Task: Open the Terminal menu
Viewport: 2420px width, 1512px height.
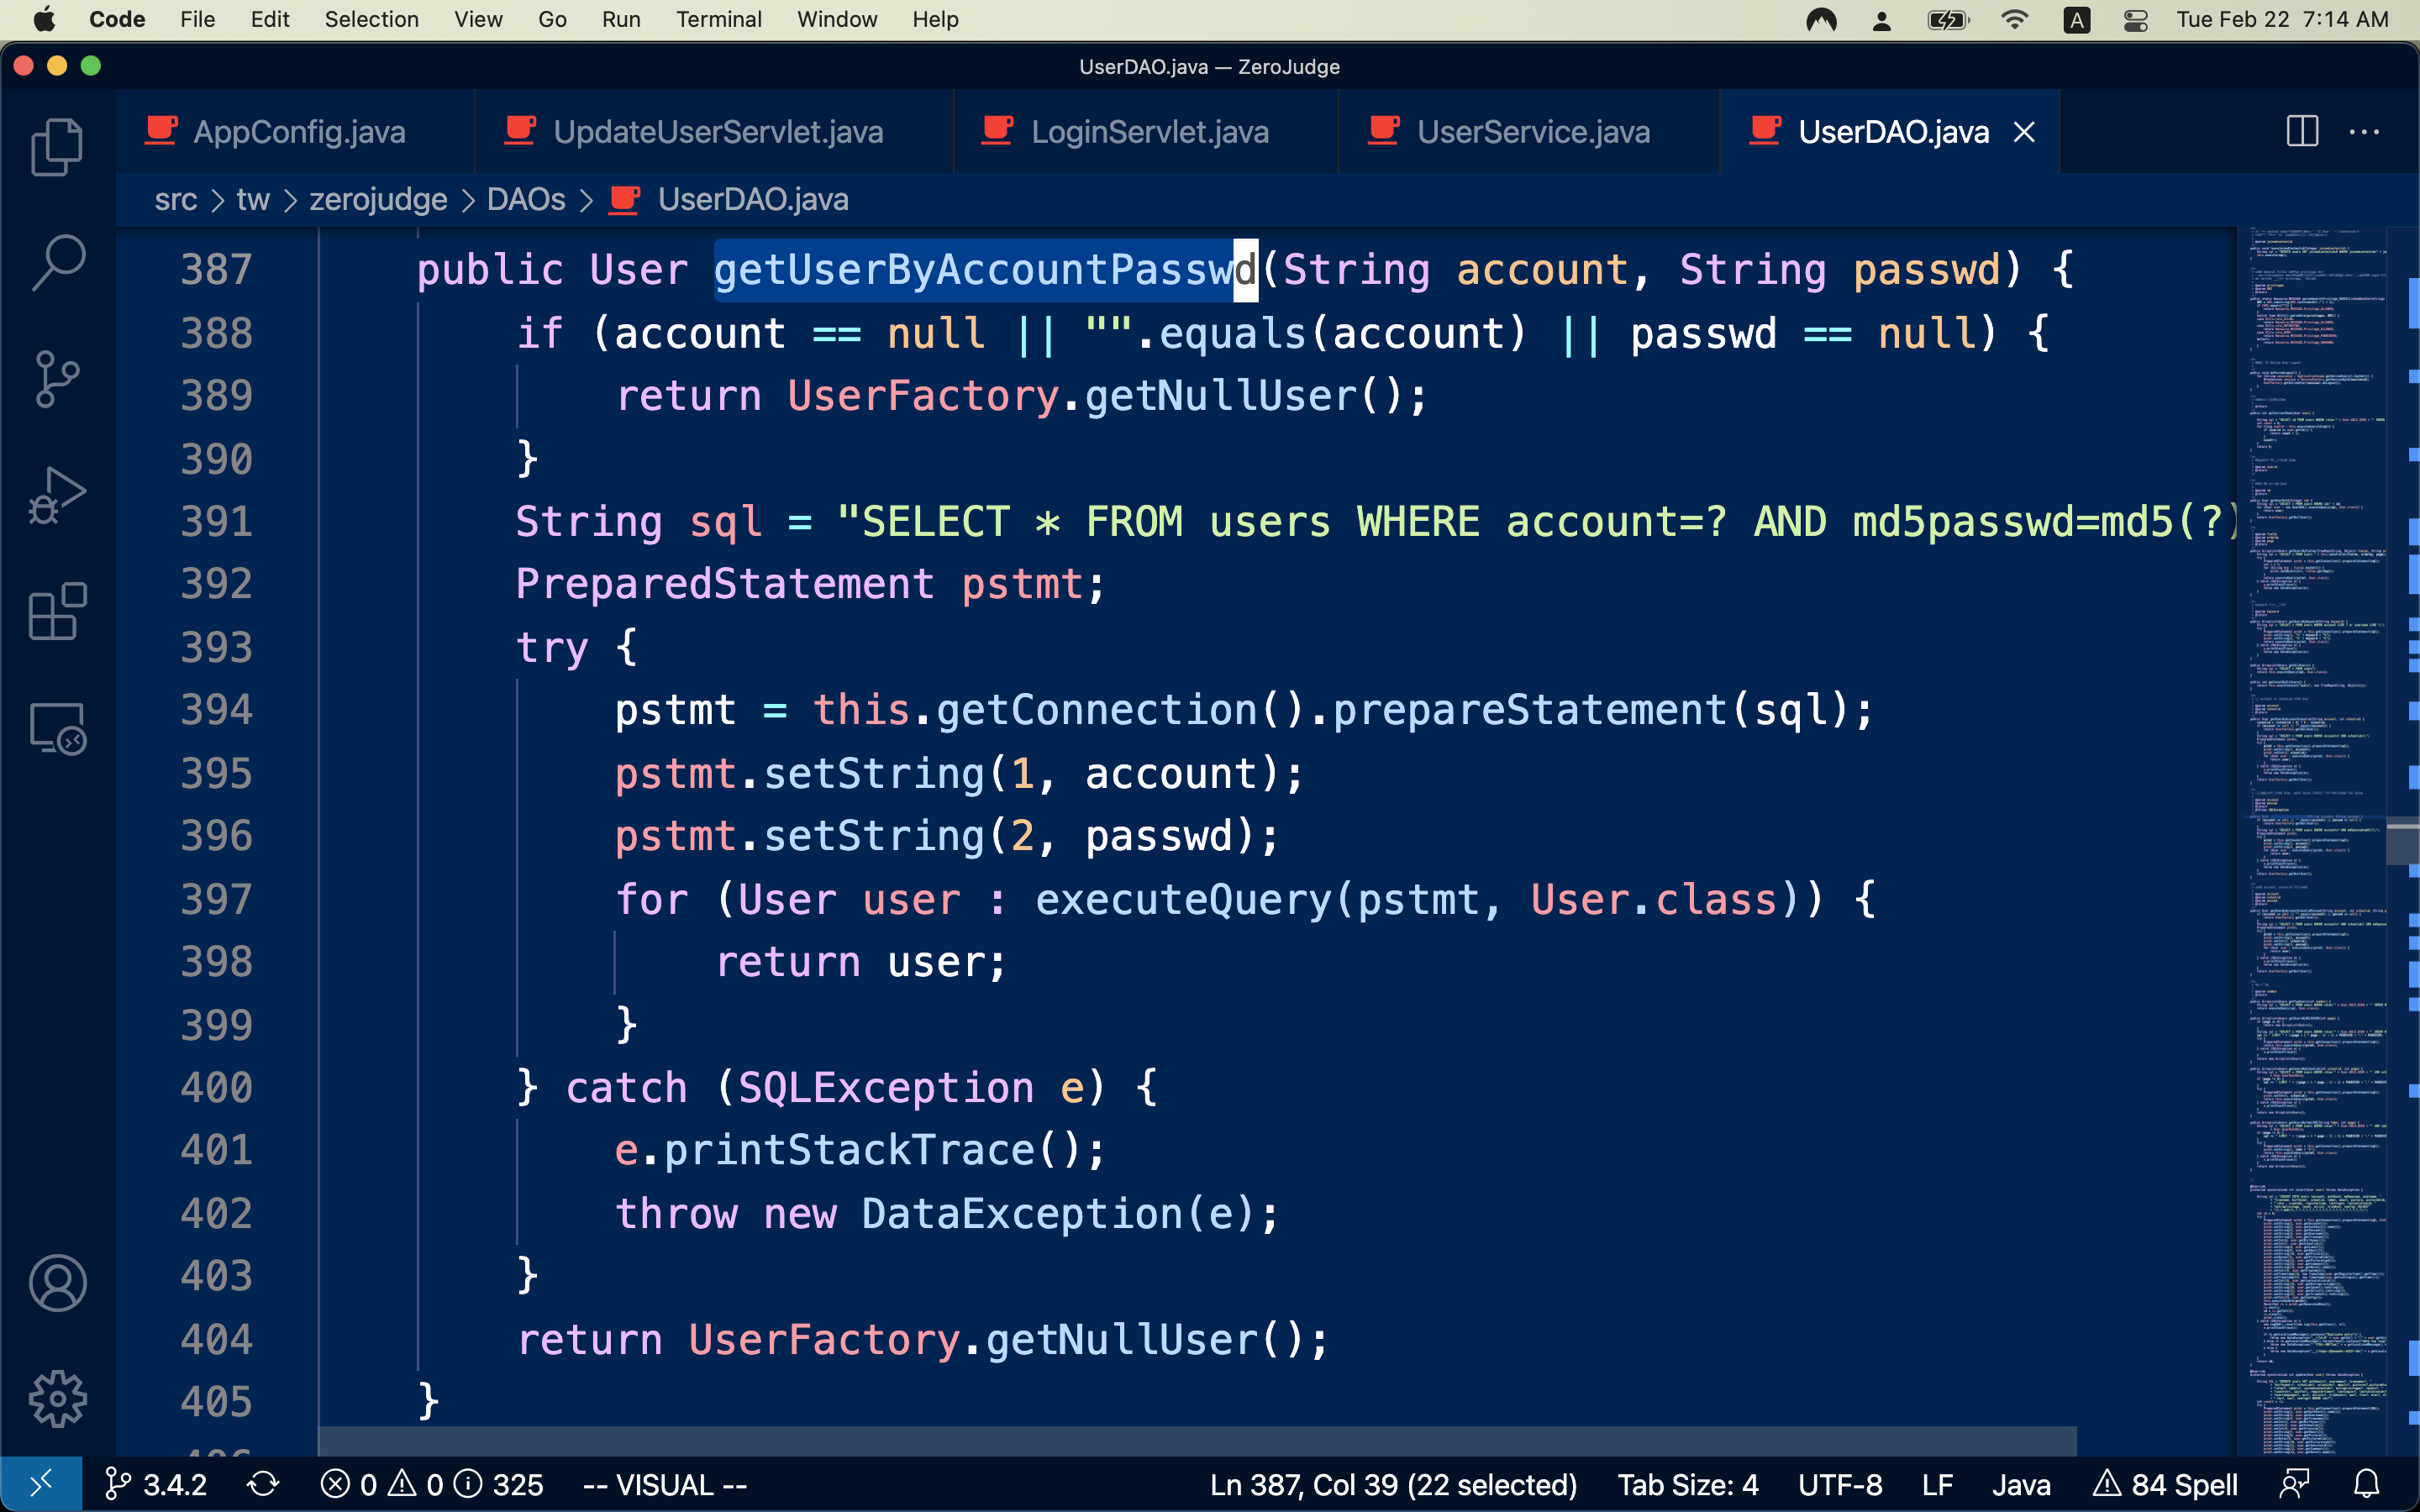Action: click(718, 19)
